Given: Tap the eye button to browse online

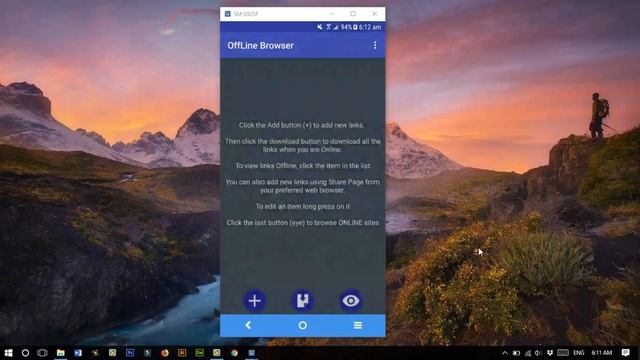Looking at the screenshot, I should pyautogui.click(x=351, y=301).
